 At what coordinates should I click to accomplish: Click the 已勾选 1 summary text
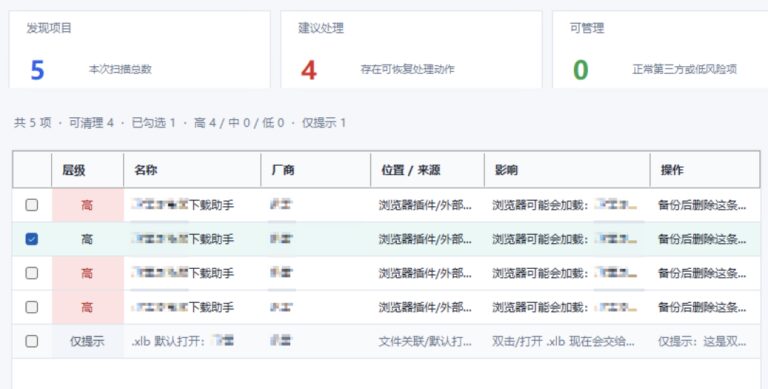[x=153, y=122]
